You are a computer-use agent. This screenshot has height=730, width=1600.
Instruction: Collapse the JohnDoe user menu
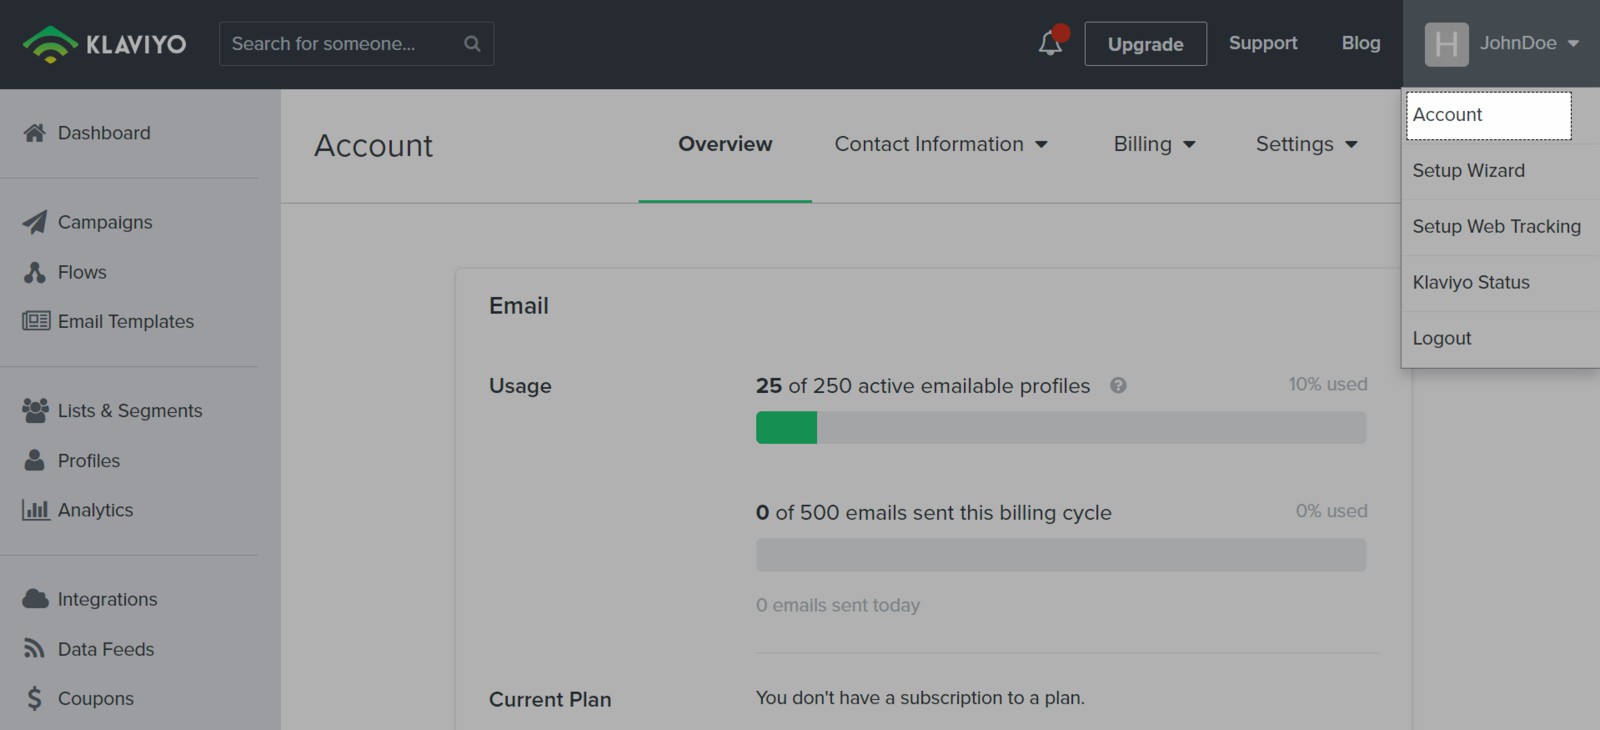[1501, 44]
